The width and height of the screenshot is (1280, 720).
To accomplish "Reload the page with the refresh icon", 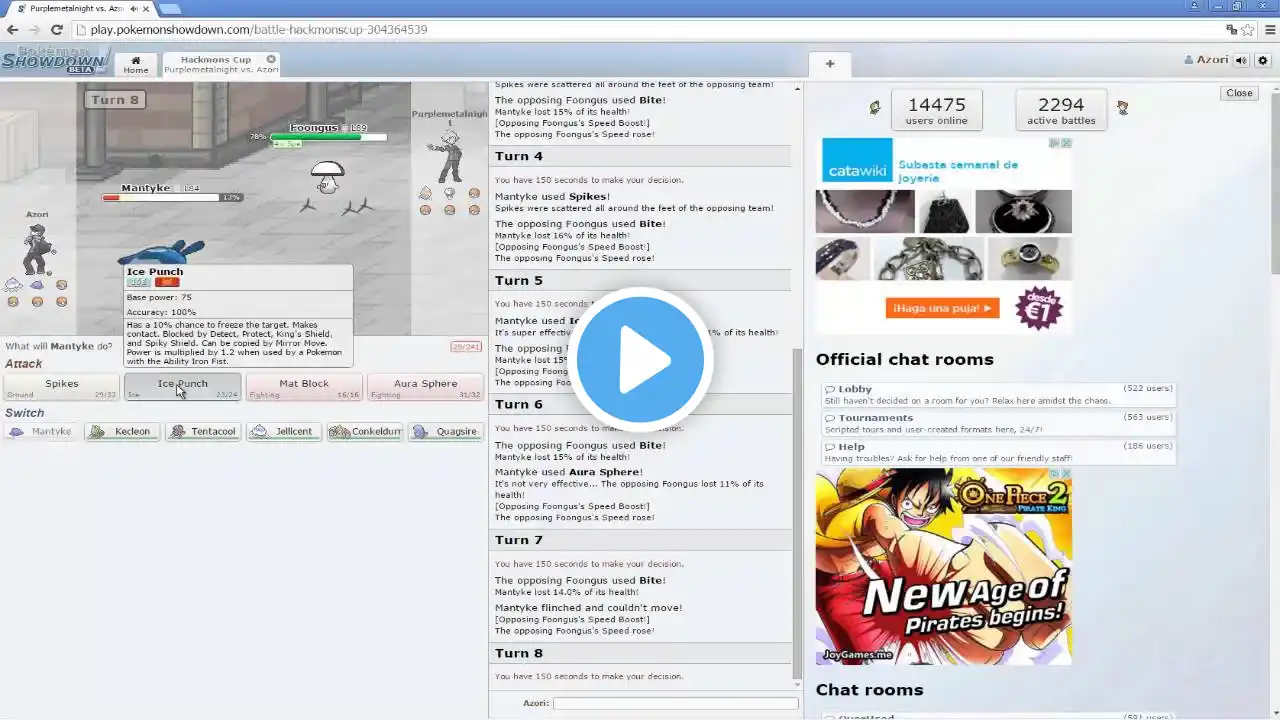I will [x=57, y=30].
